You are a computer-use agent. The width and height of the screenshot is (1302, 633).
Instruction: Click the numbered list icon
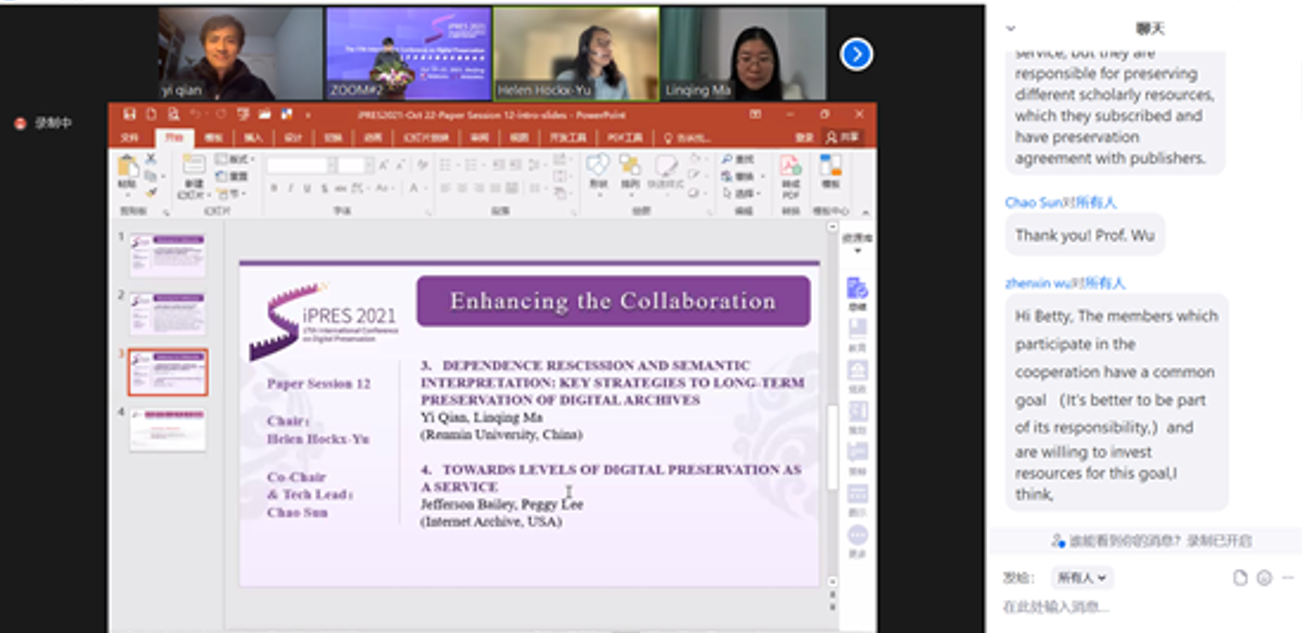tap(471, 164)
